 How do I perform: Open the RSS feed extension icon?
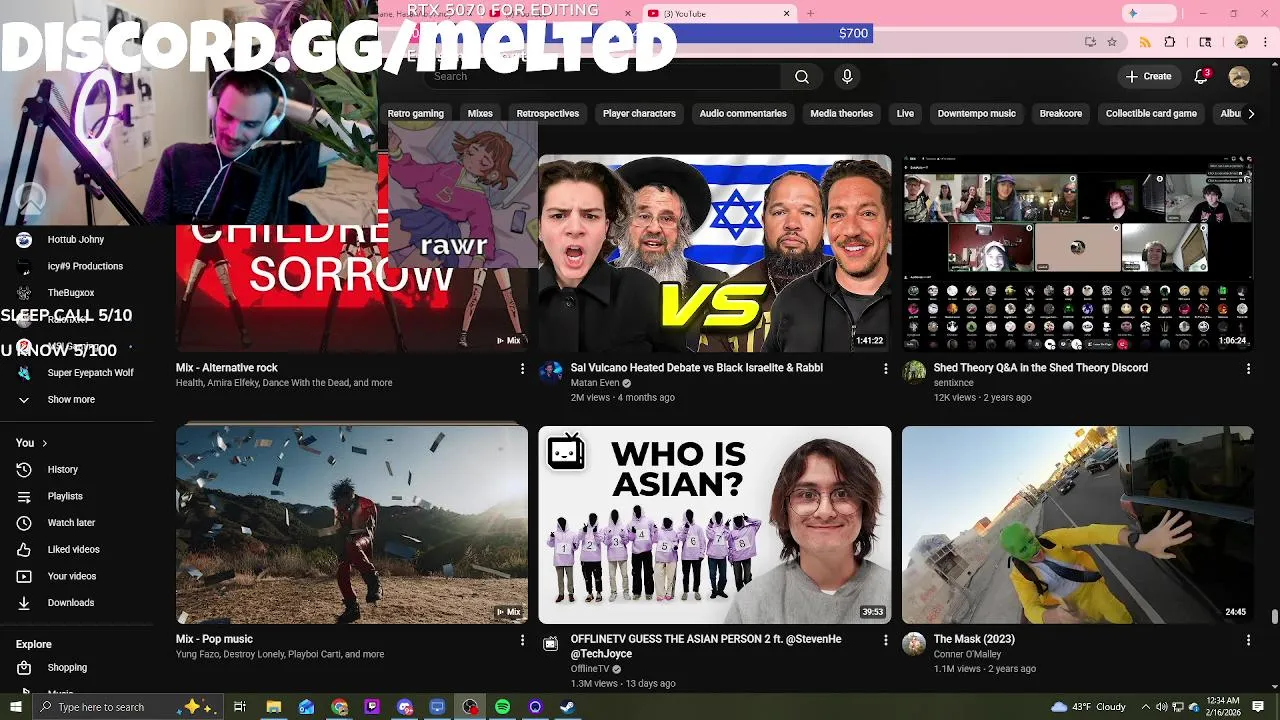click(x=1145, y=42)
